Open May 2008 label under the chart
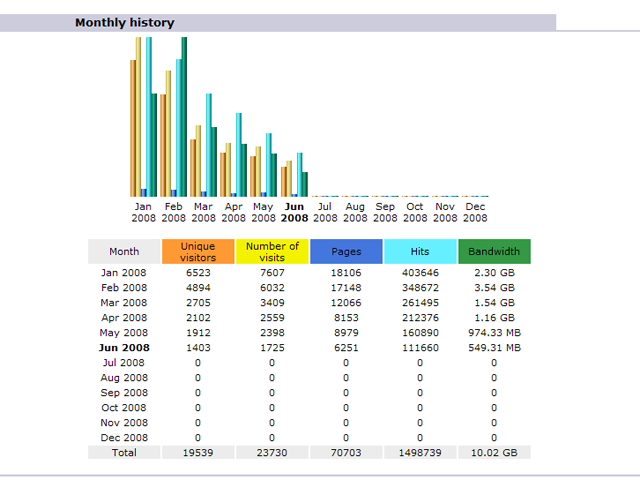This screenshot has height=480, width=640. (263, 212)
